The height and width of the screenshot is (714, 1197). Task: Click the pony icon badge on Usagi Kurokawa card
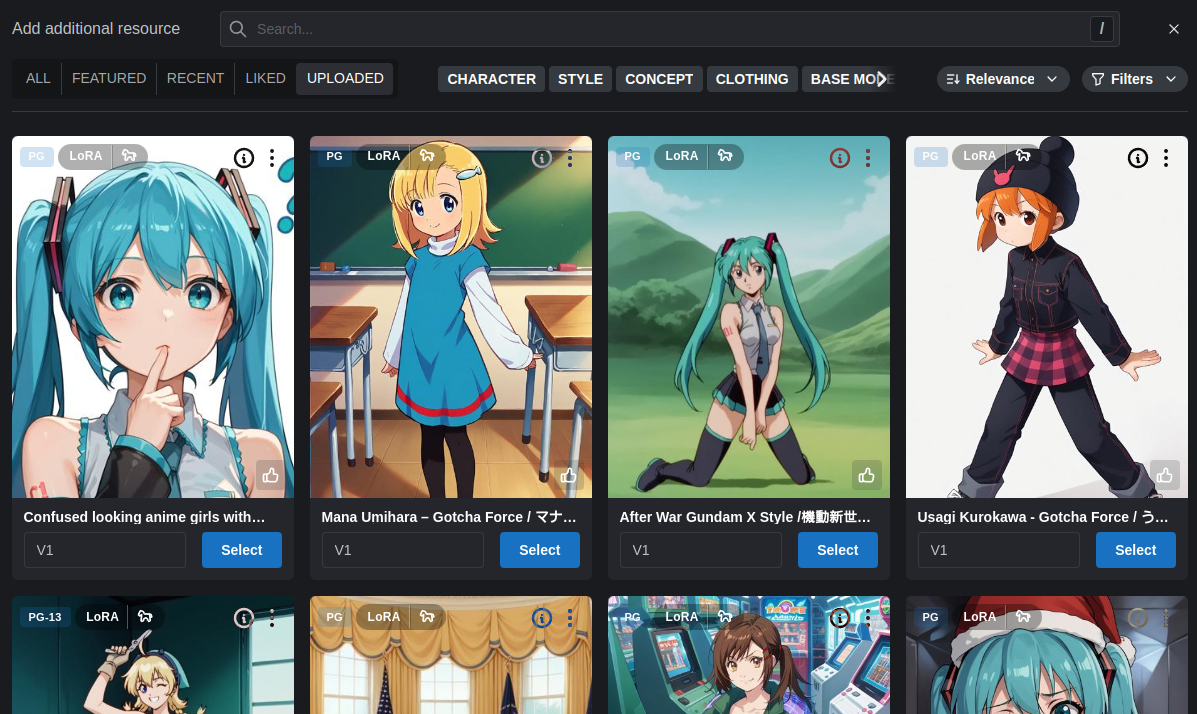(x=1023, y=156)
